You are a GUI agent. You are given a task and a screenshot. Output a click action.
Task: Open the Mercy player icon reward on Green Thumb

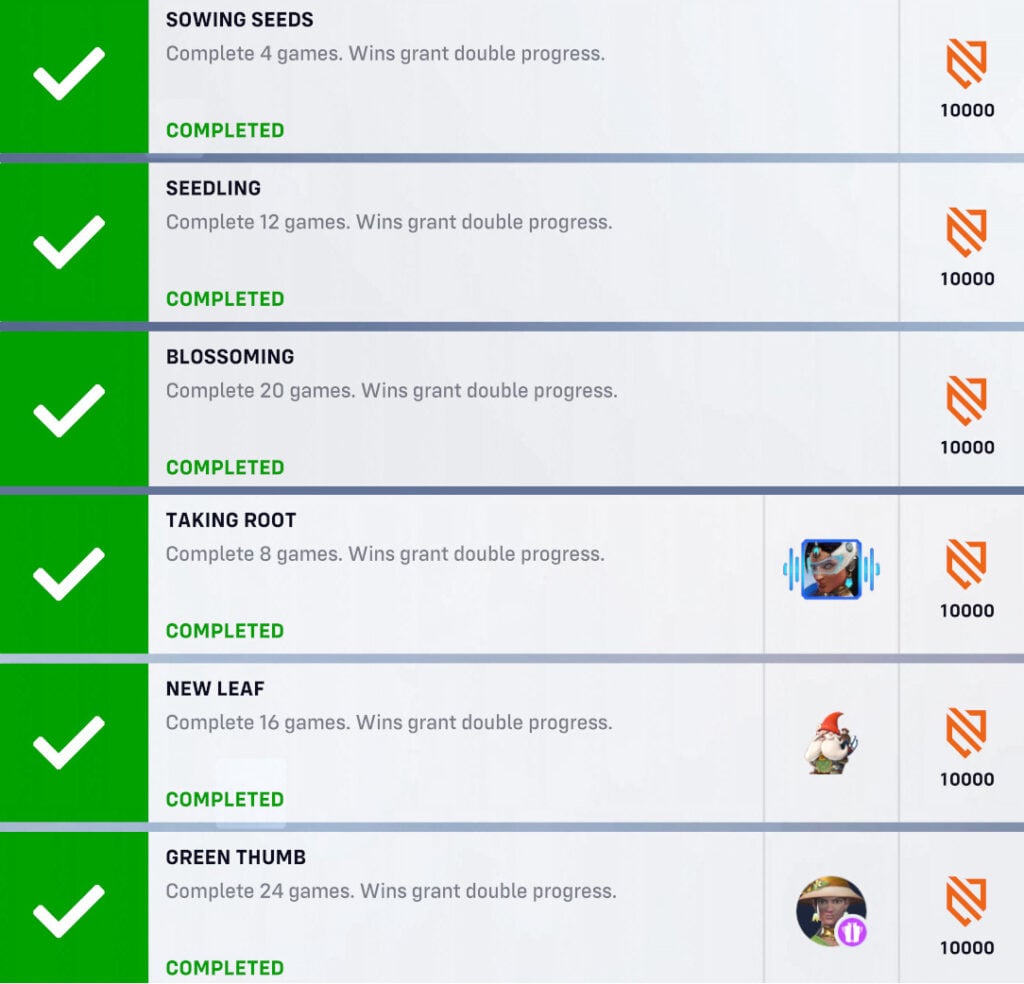pos(830,907)
